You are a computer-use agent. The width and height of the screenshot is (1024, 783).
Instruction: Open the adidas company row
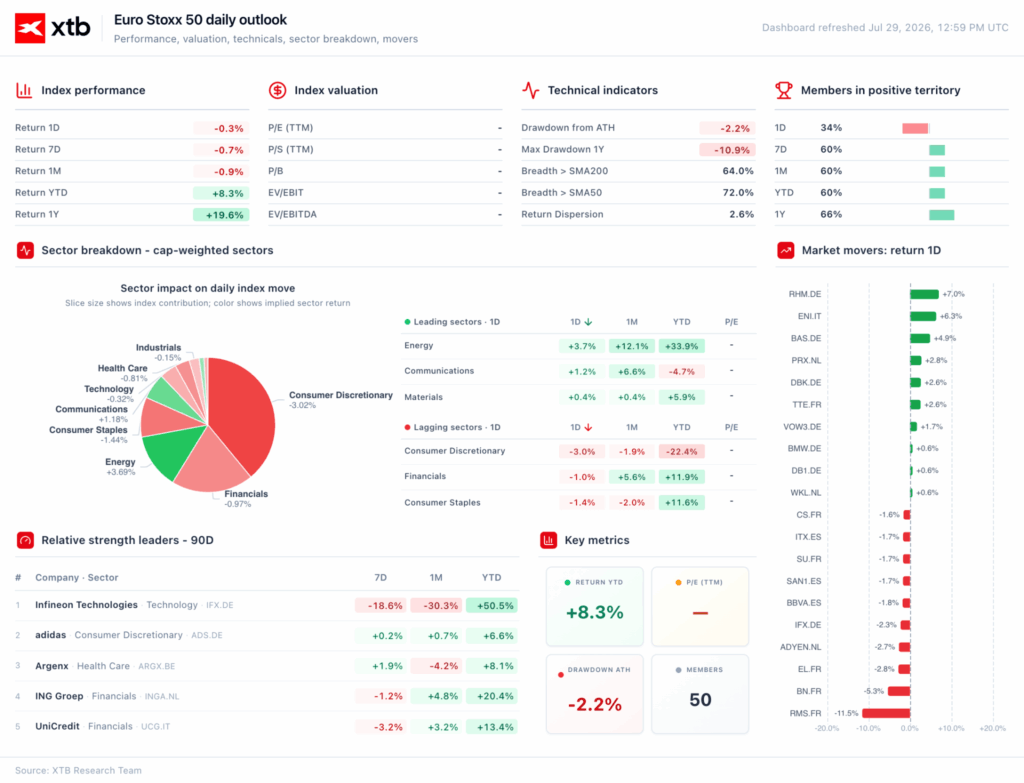pyautogui.click(x=266, y=635)
